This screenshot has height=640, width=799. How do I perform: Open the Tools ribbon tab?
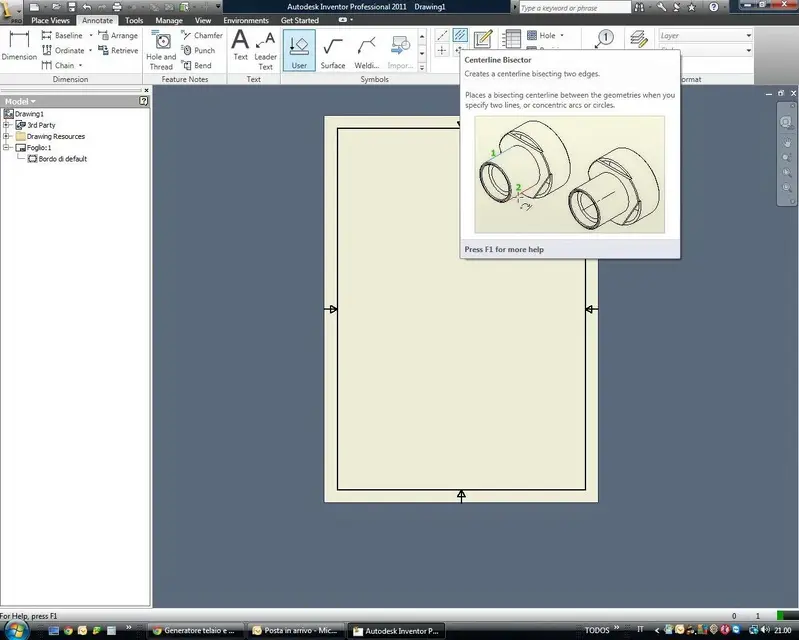click(x=134, y=20)
